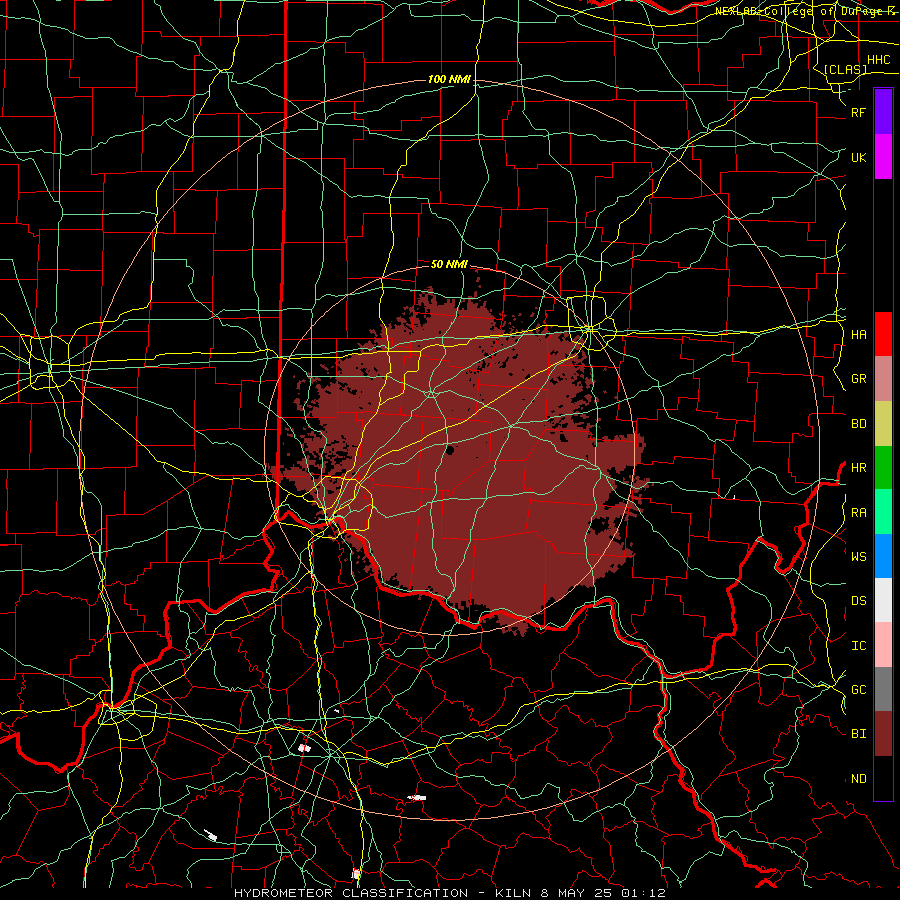Click the 'HR' legend label
This screenshot has height=900, width=900.
coord(858,468)
